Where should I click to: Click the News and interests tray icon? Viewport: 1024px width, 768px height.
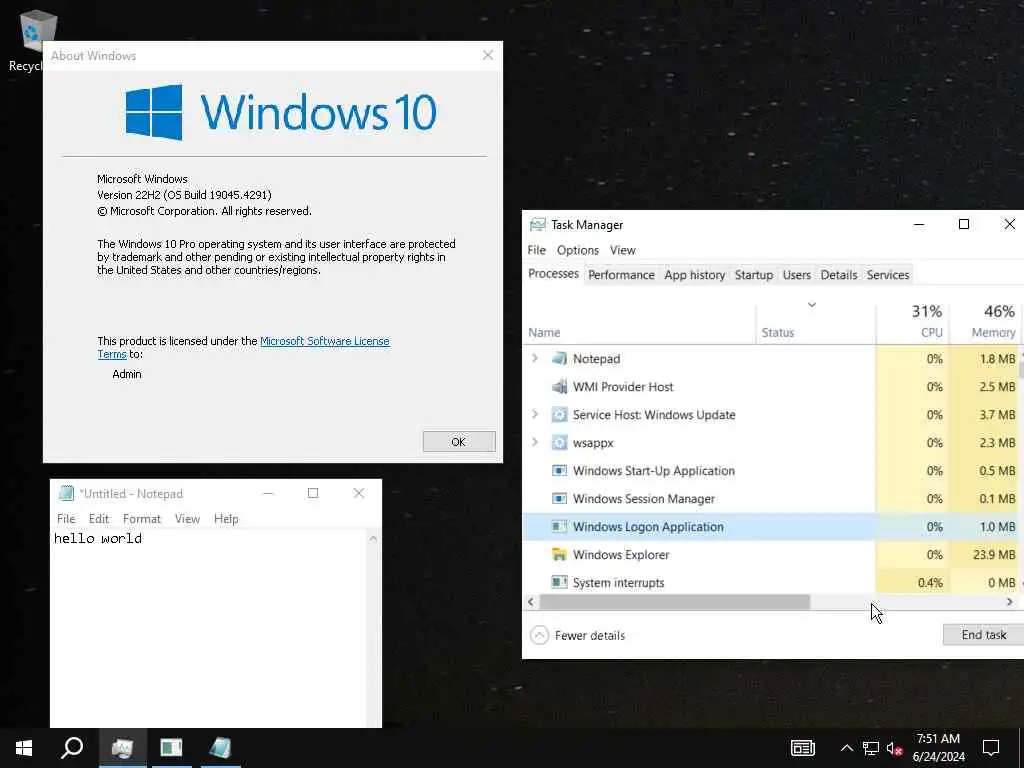point(803,748)
